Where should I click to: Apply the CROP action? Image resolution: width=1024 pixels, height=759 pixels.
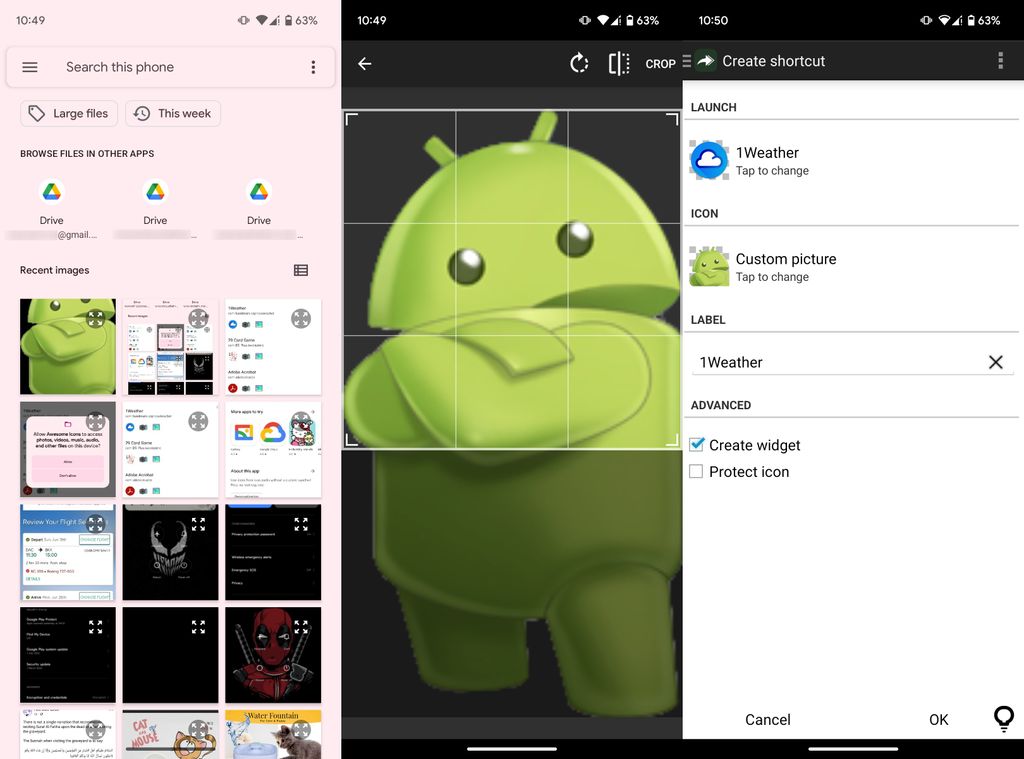point(660,63)
